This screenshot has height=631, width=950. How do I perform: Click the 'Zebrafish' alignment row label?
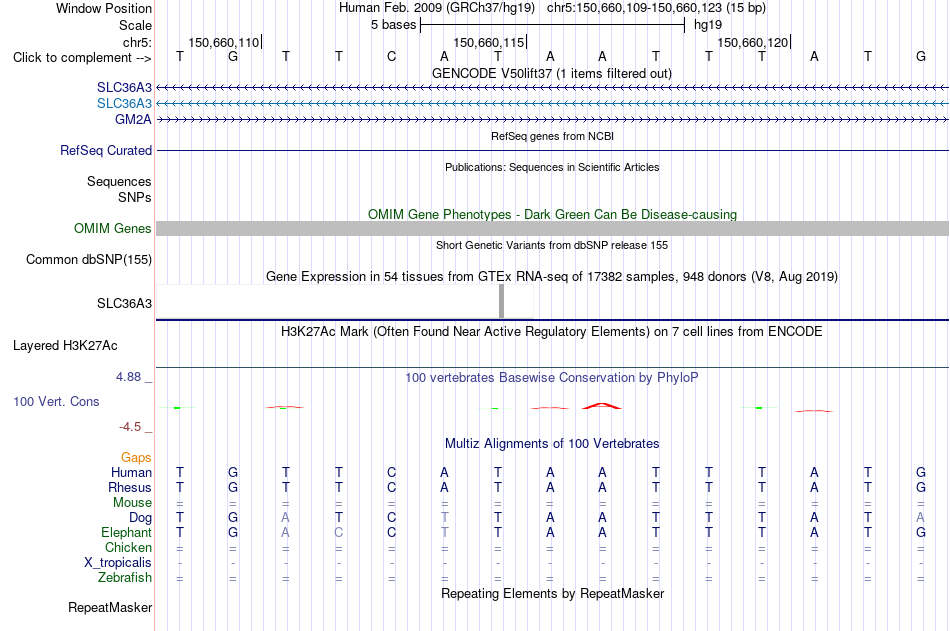point(125,578)
